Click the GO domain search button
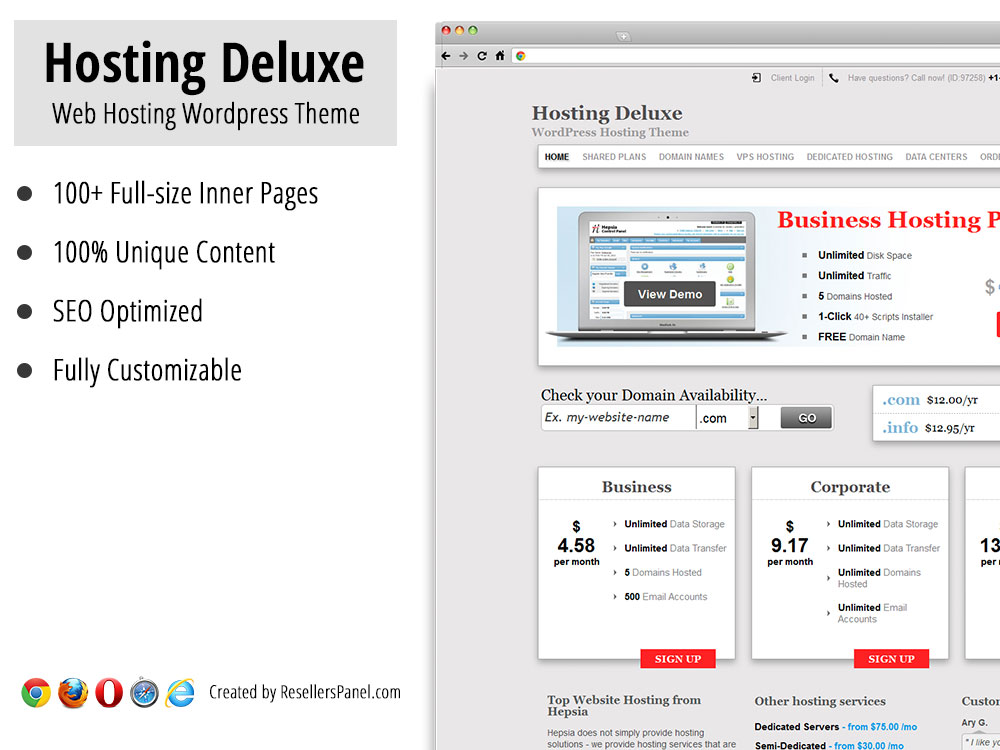This screenshot has height=750, width=1000. 806,418
